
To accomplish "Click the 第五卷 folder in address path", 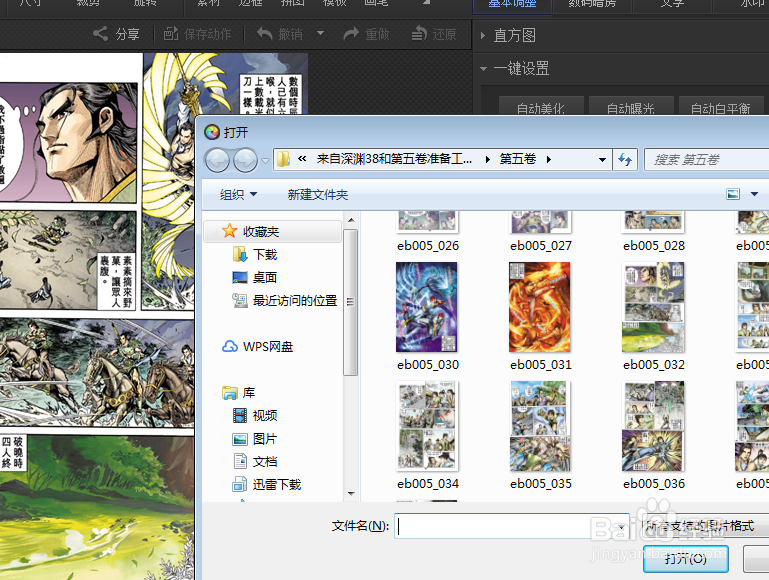I will coord(517,159).
